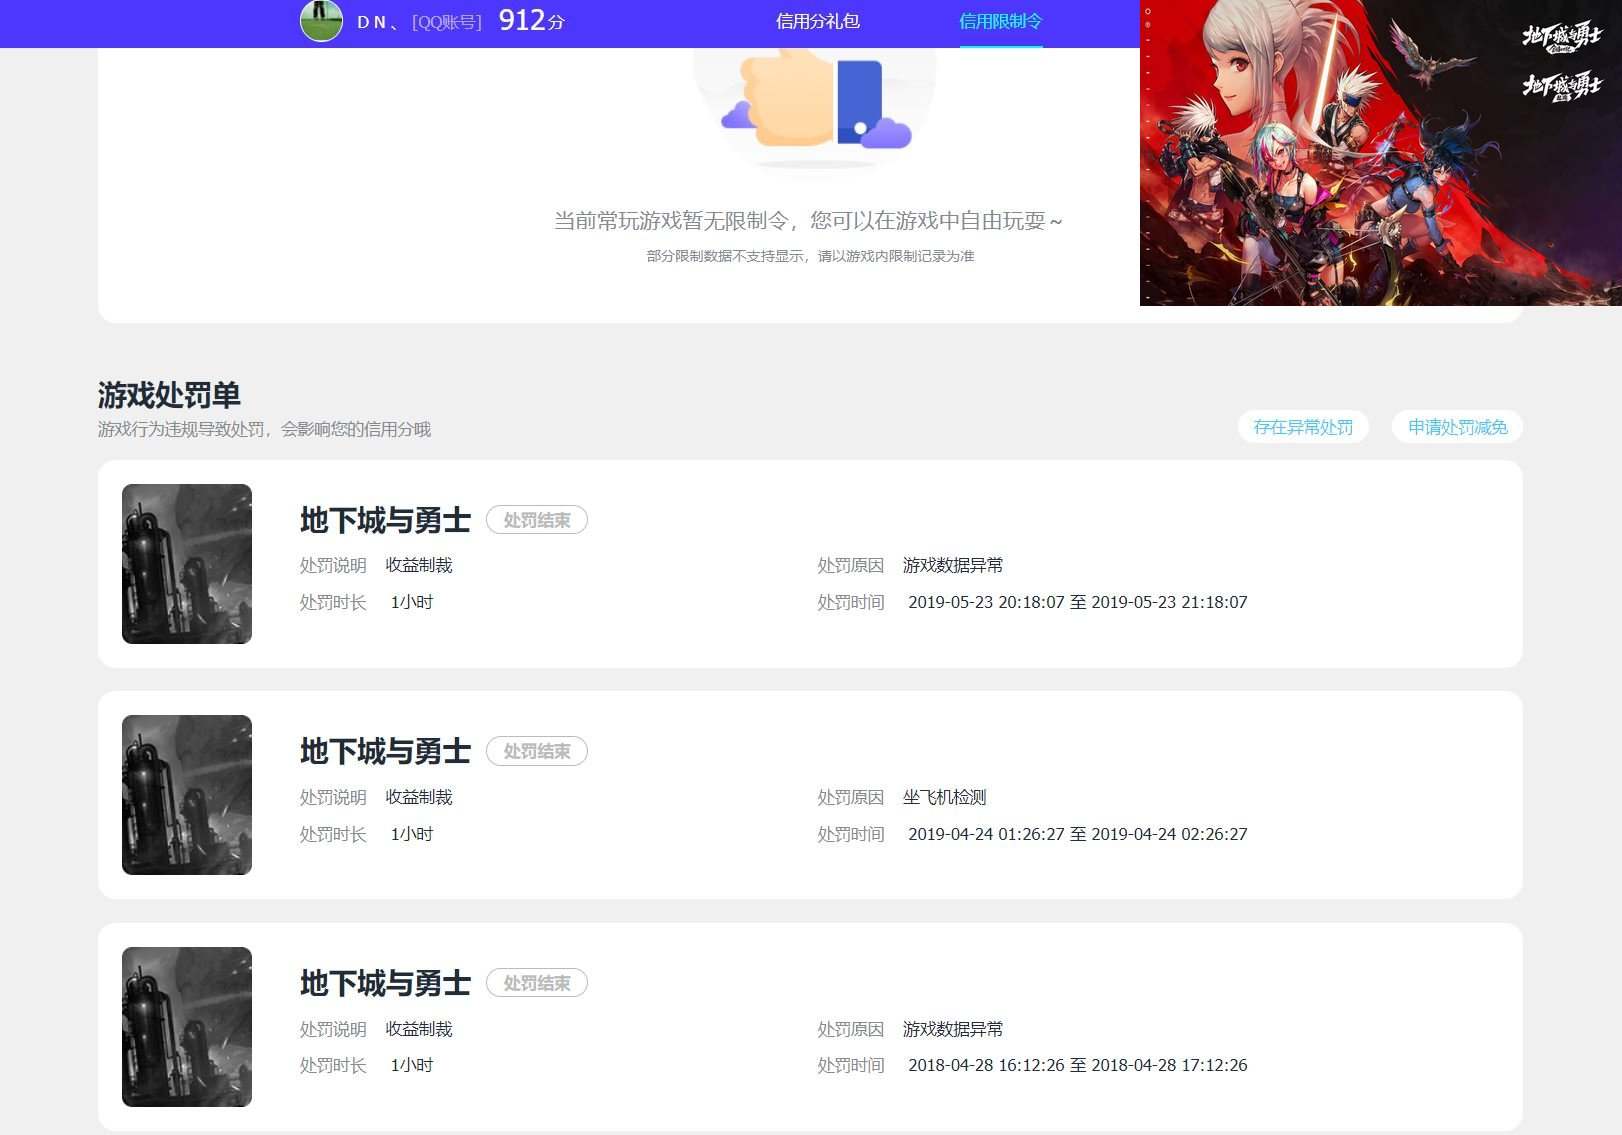Click 处罚结束 badge on 坐飞机检测 record

[x=537, y=751]
